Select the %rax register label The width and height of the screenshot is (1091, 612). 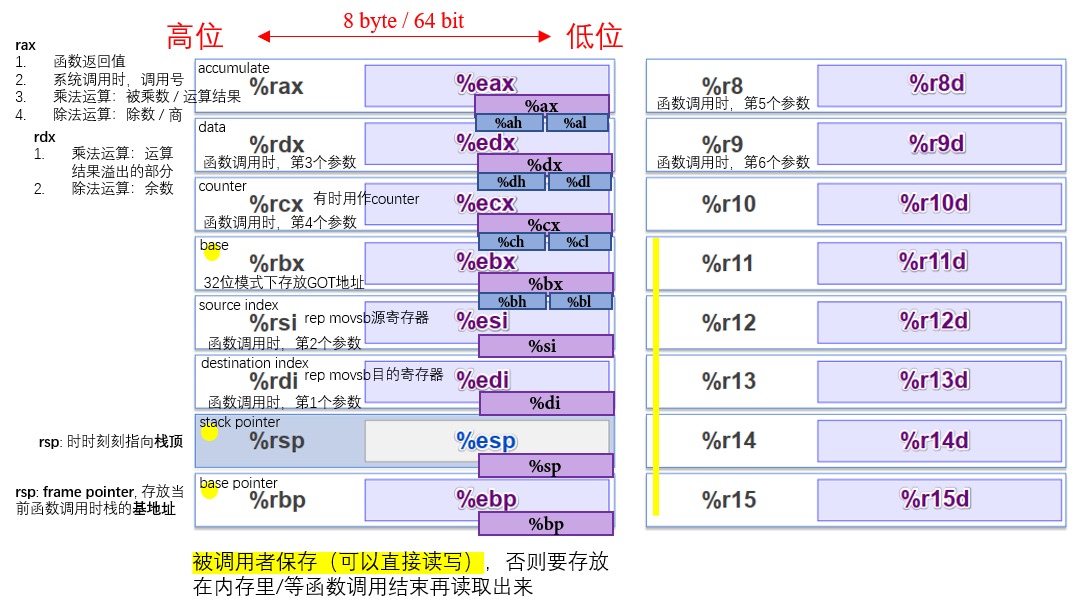(x=276, y=86)
